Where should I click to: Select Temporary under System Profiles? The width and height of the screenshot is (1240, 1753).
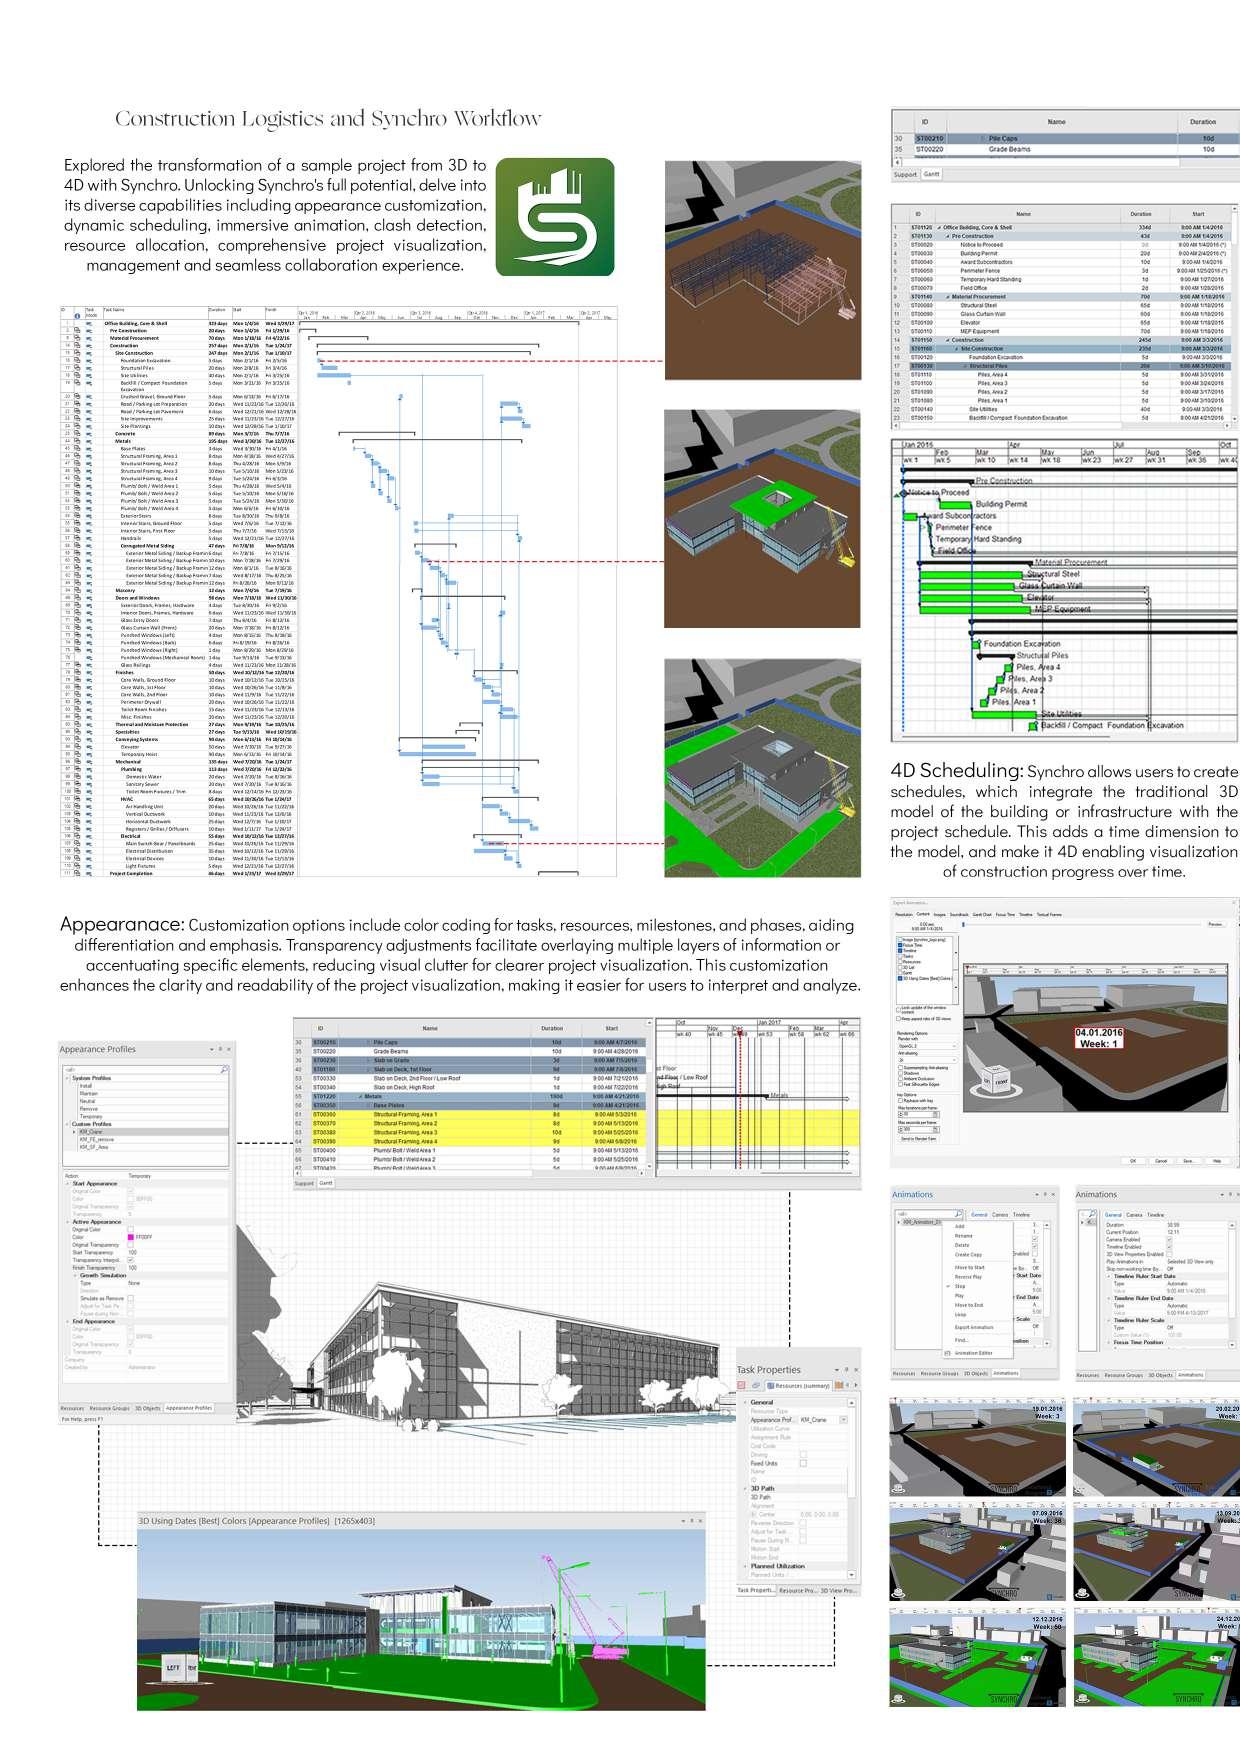tap(91, 1116)
